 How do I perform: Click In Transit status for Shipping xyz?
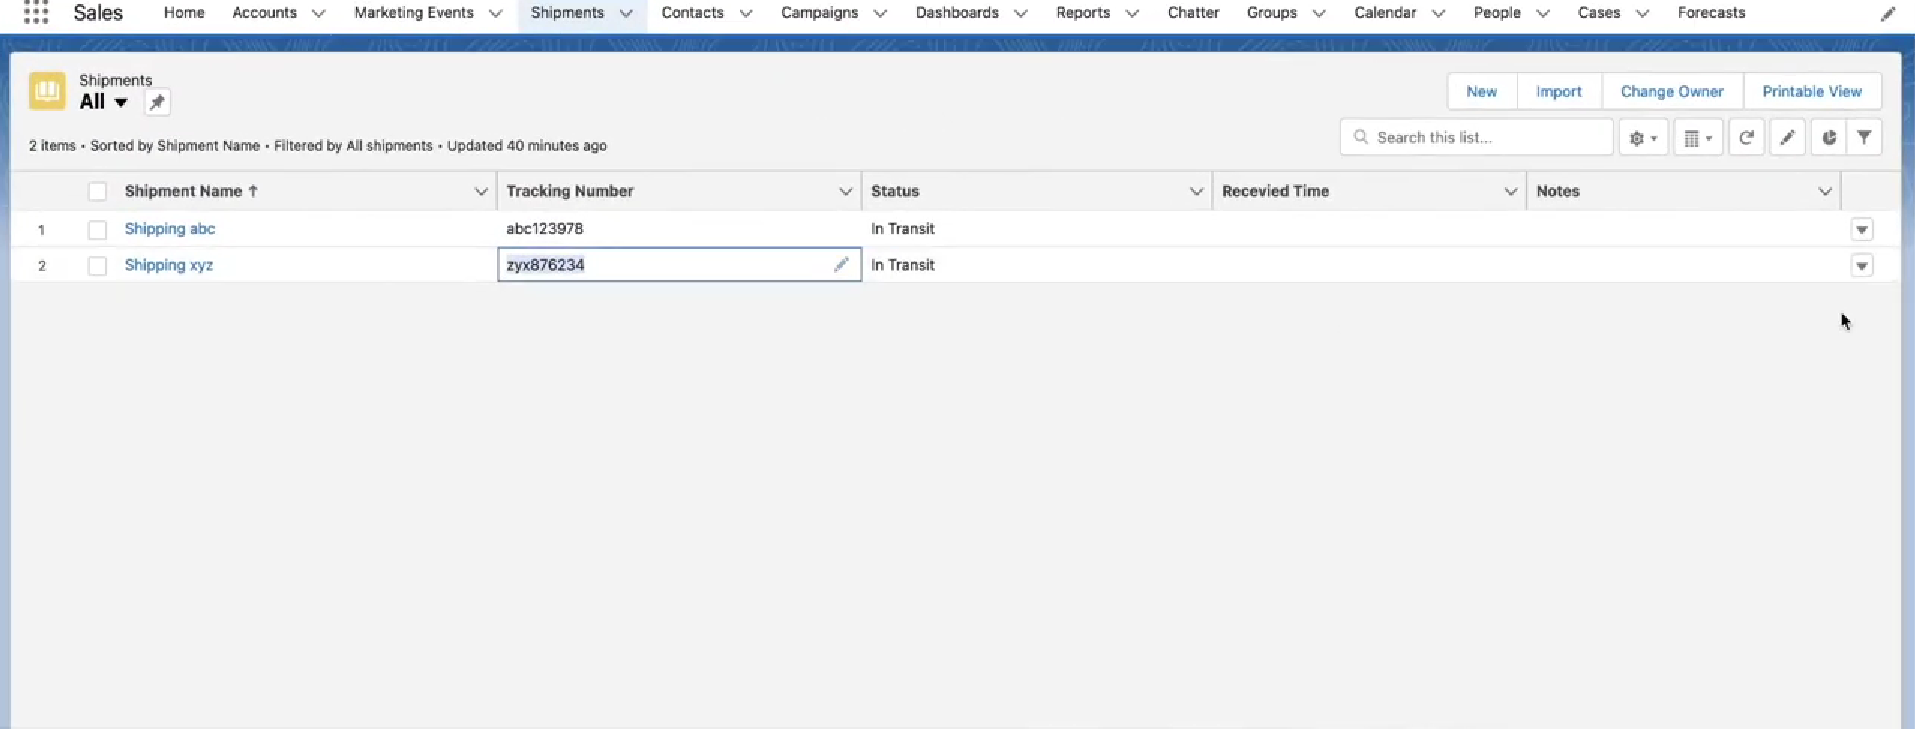(903, 265)
